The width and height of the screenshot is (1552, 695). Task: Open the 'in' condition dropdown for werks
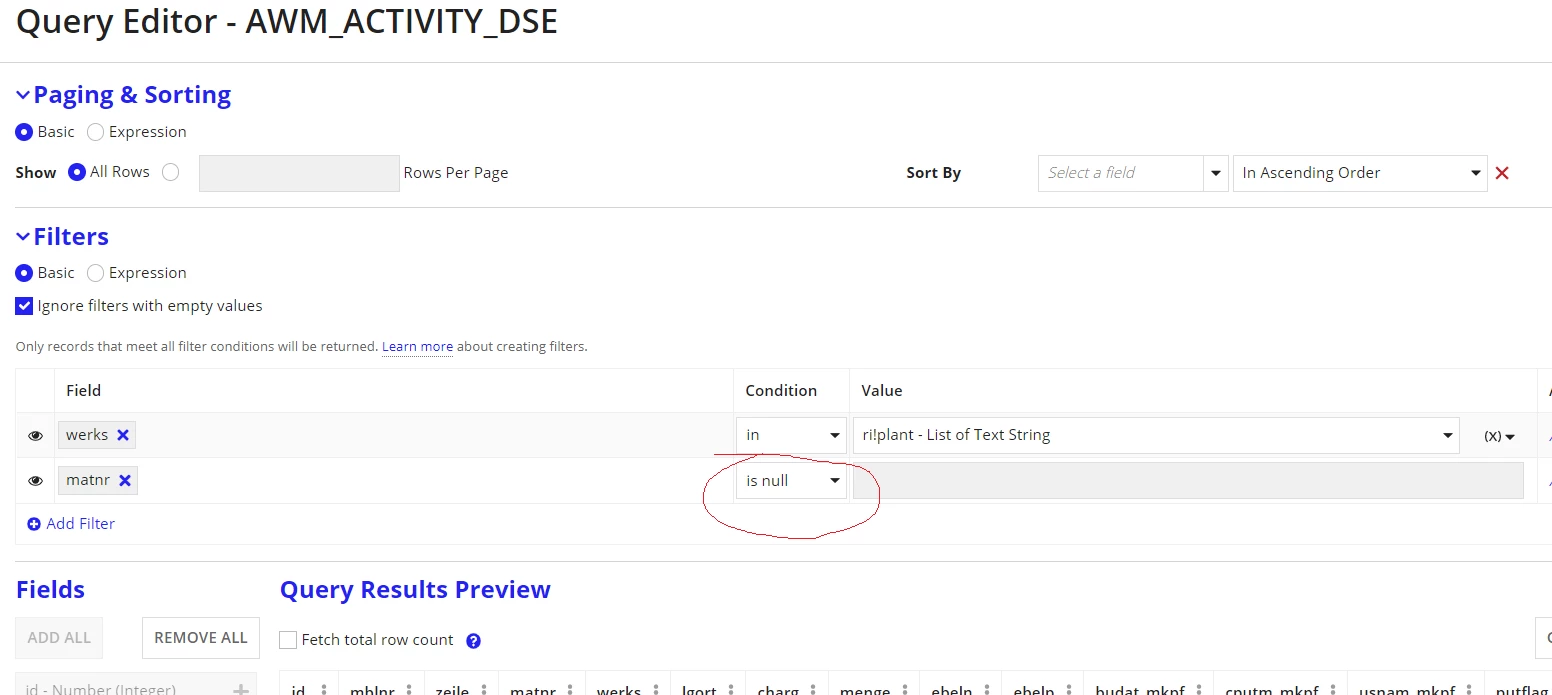(792, 435)
